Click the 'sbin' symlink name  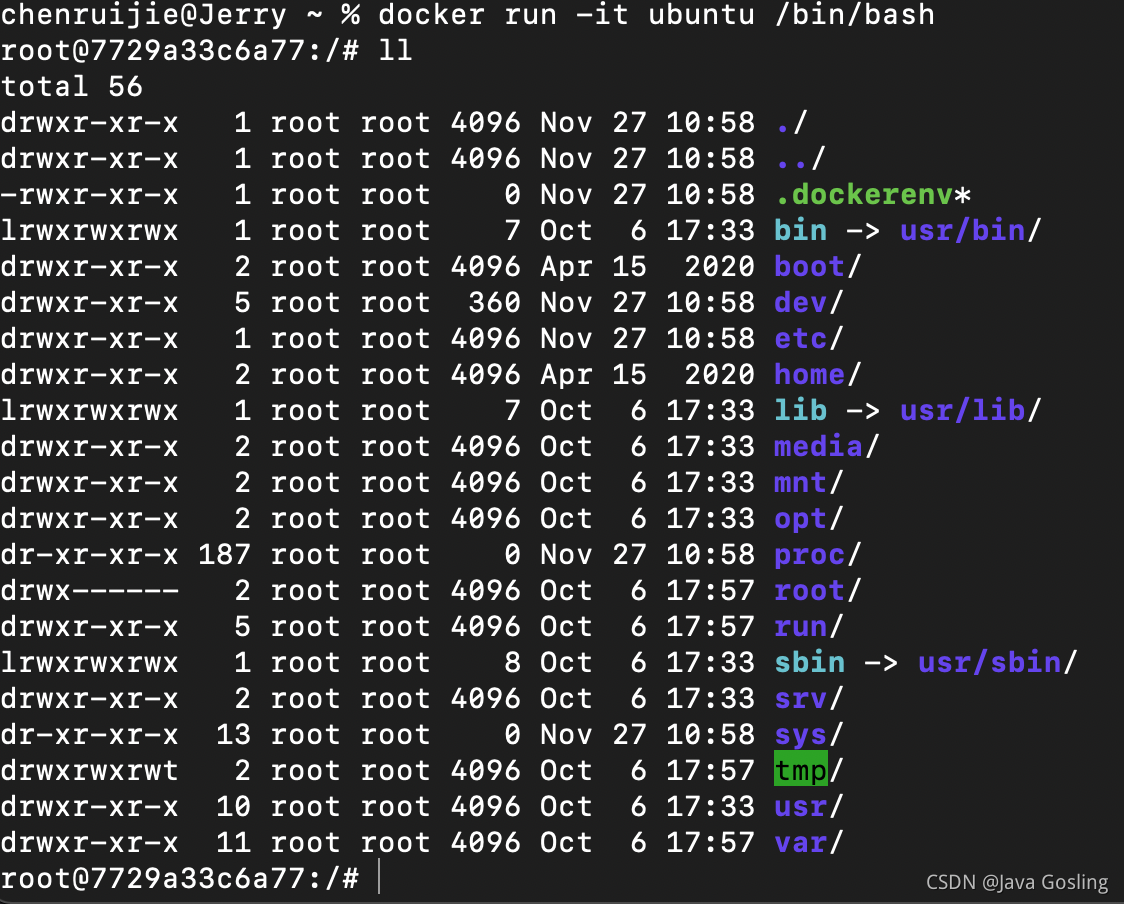point(810,662)
